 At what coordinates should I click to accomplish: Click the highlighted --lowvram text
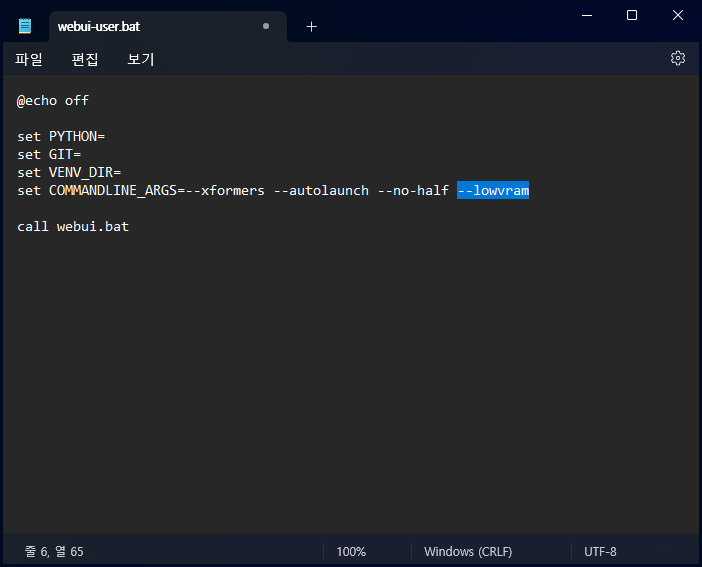[493, 190]
